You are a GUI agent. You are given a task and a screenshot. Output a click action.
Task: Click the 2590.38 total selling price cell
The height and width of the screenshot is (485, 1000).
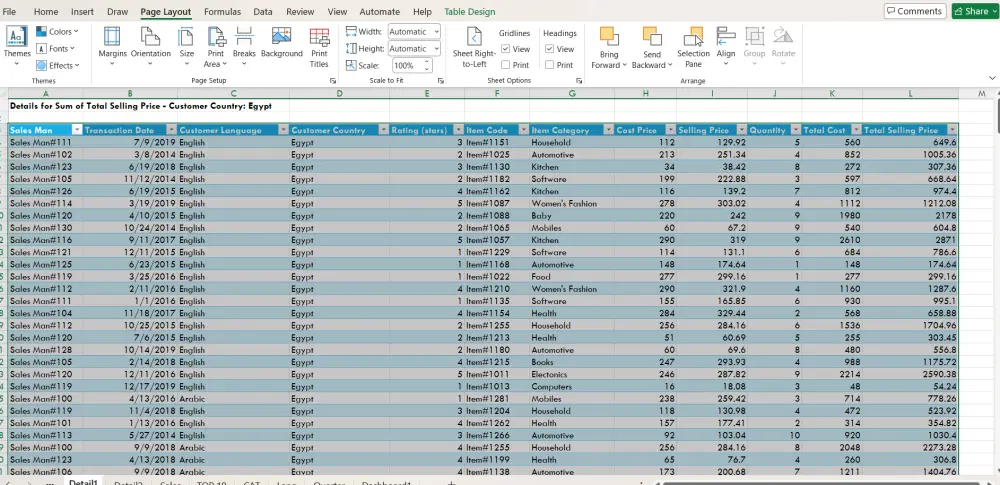pos(910,375)
